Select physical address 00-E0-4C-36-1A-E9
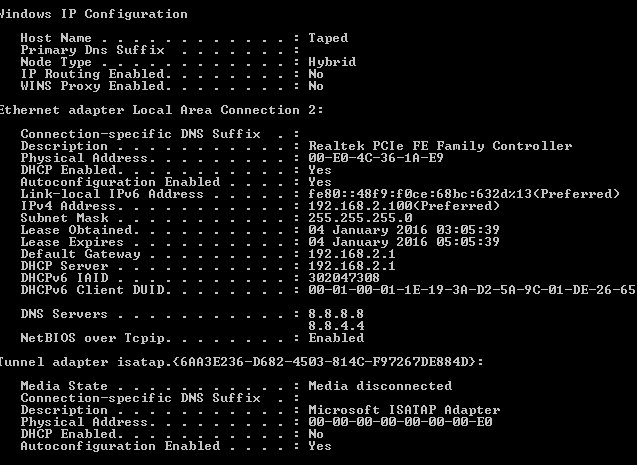Viewport: 638px width, 465px height. click(376, 158)
